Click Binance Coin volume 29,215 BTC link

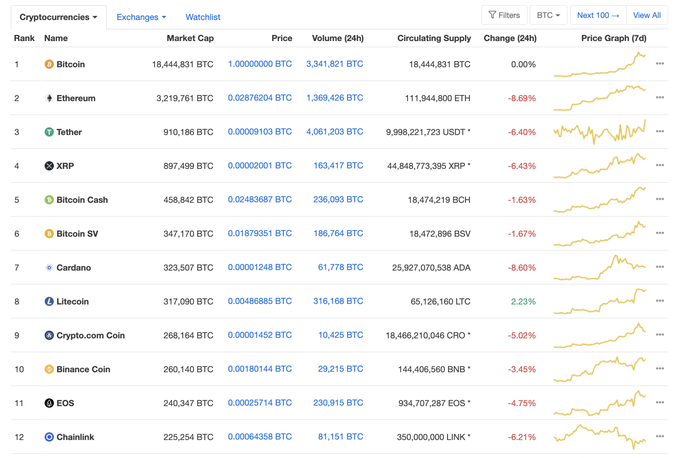click(340, 369)
